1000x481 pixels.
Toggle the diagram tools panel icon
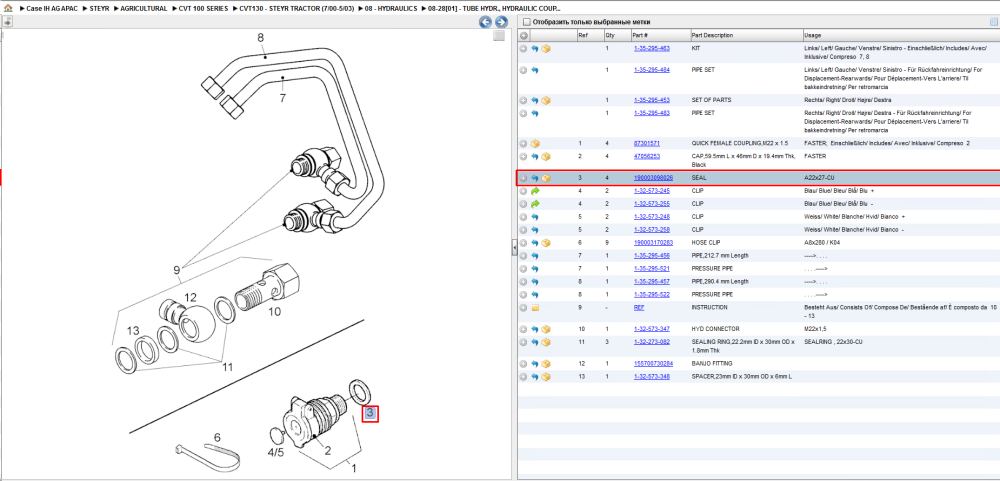[7, 22]
